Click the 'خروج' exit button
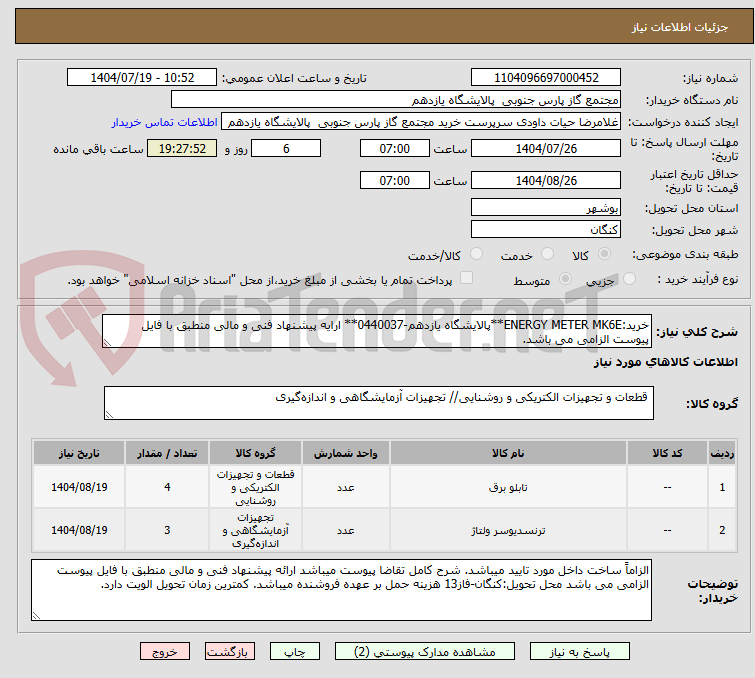 [165, 652]
